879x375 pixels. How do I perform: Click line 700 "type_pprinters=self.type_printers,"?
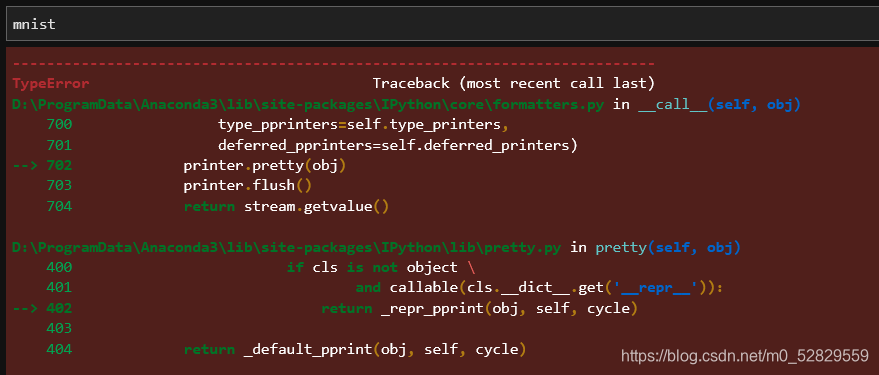point(363,125)
